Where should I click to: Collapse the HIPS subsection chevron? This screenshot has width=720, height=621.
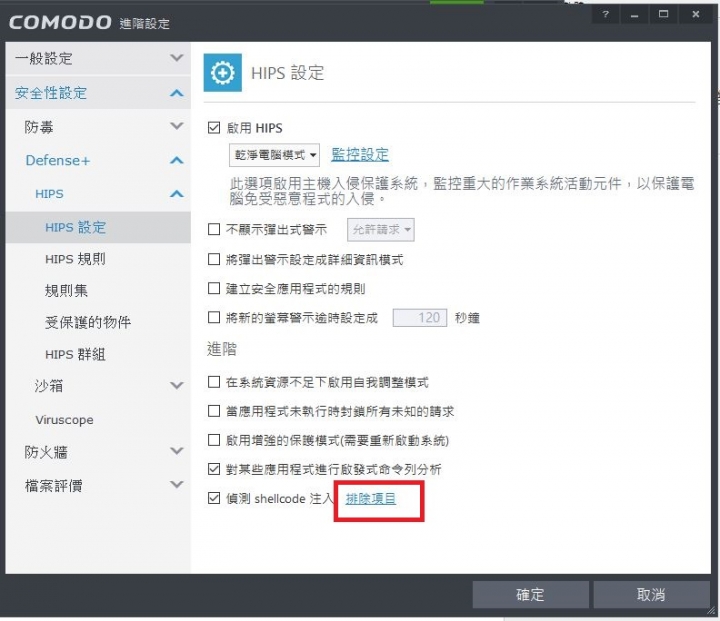pyautogui.click(x=177, y=194)
